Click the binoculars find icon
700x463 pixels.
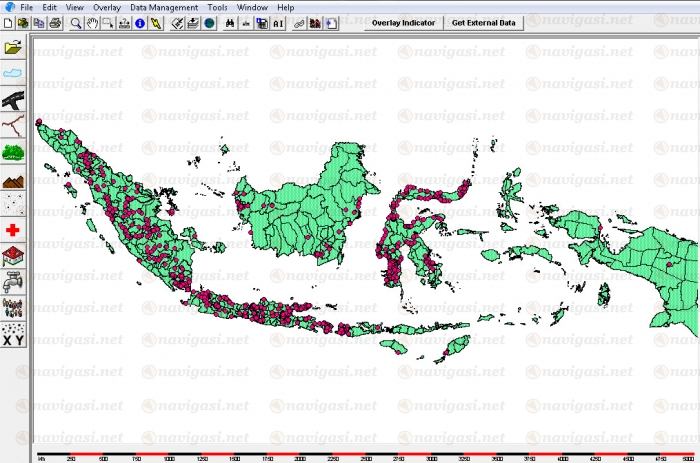(x=230, y=22)
